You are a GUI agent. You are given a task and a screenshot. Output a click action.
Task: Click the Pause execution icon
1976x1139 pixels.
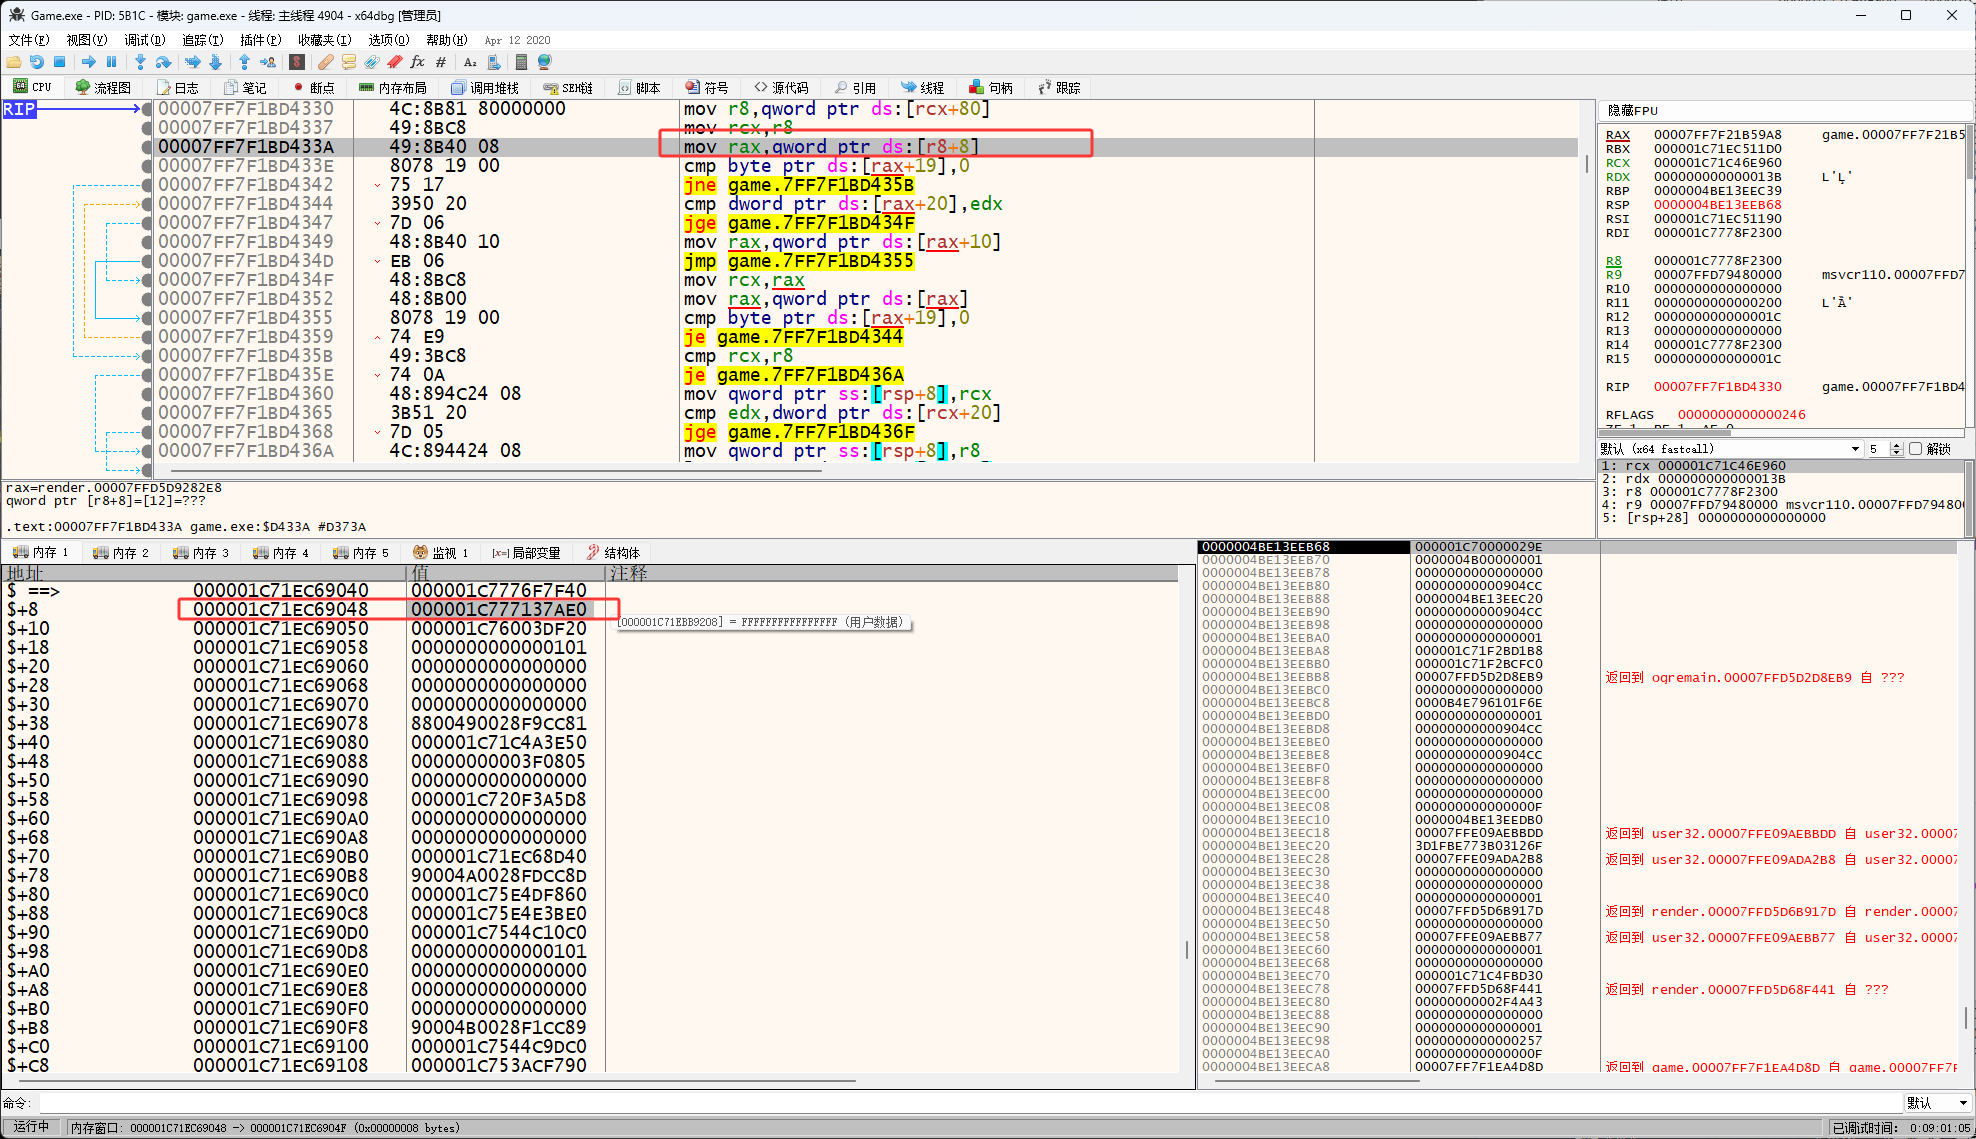[112, 62]
